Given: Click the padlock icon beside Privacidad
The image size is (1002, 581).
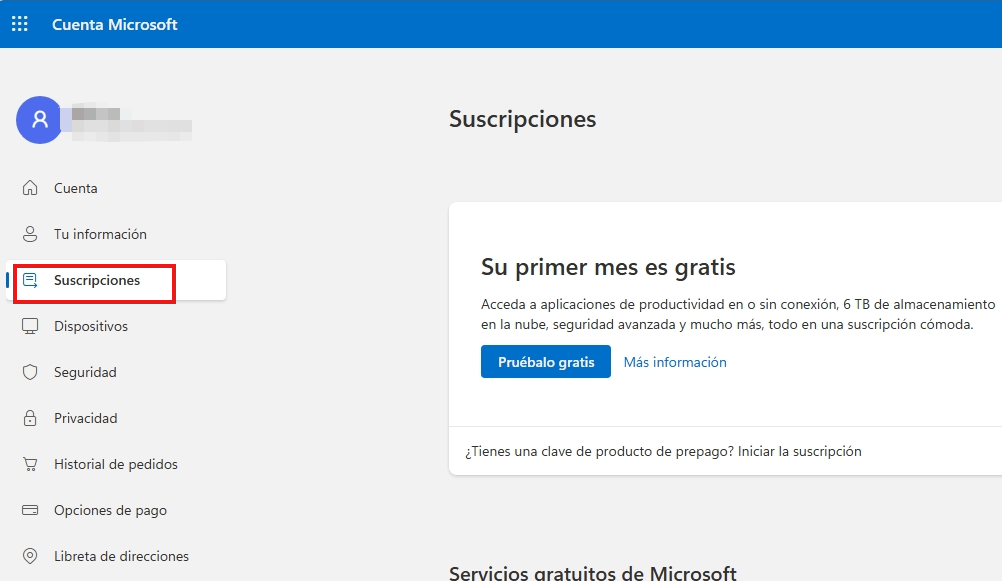Looking at the screenshot, I should coord(30,418).
